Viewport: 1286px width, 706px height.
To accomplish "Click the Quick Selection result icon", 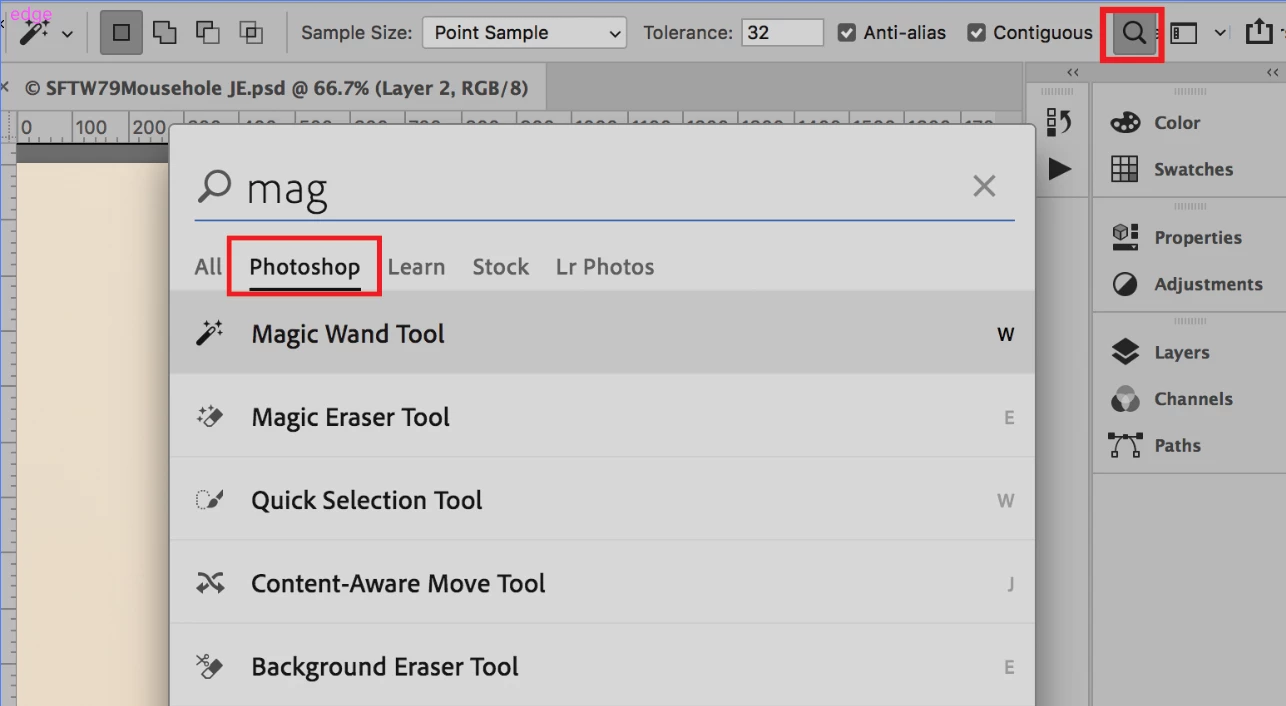I will tap(209, 499).
